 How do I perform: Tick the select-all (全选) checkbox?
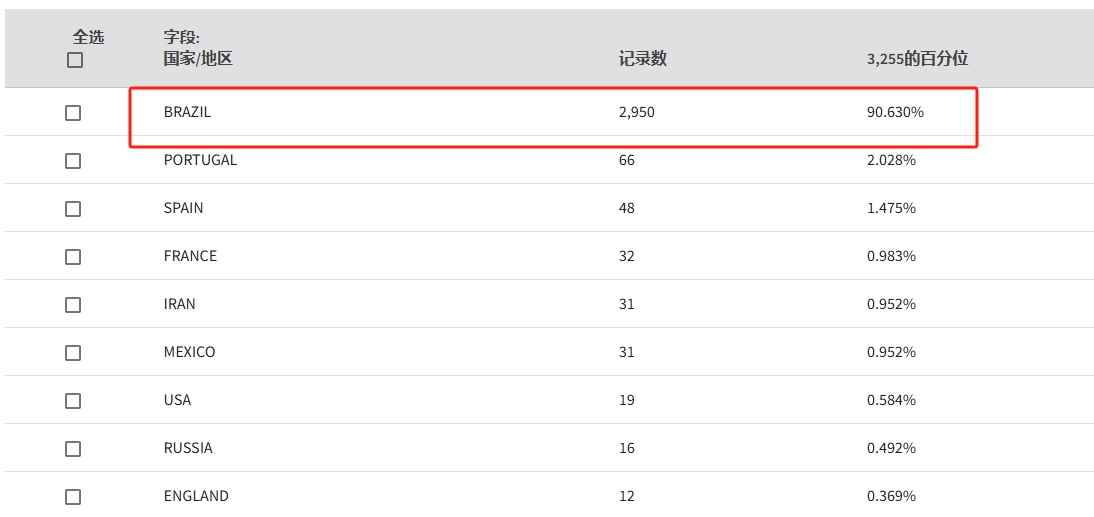[75, 60]
